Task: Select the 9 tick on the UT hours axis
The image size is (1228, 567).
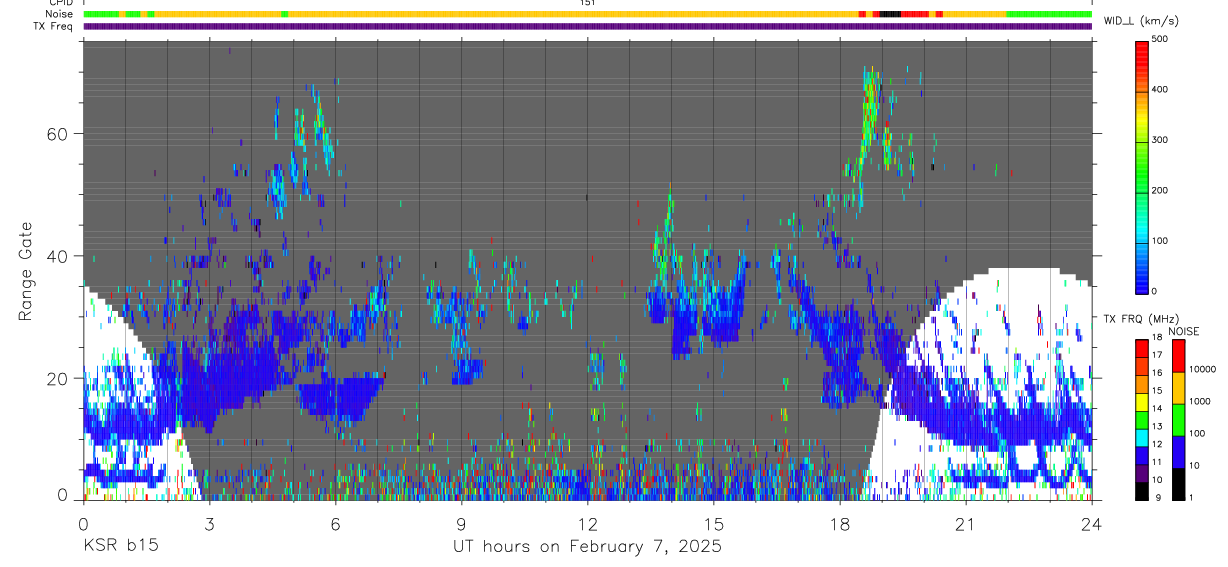Action: (x=461, y=525)
